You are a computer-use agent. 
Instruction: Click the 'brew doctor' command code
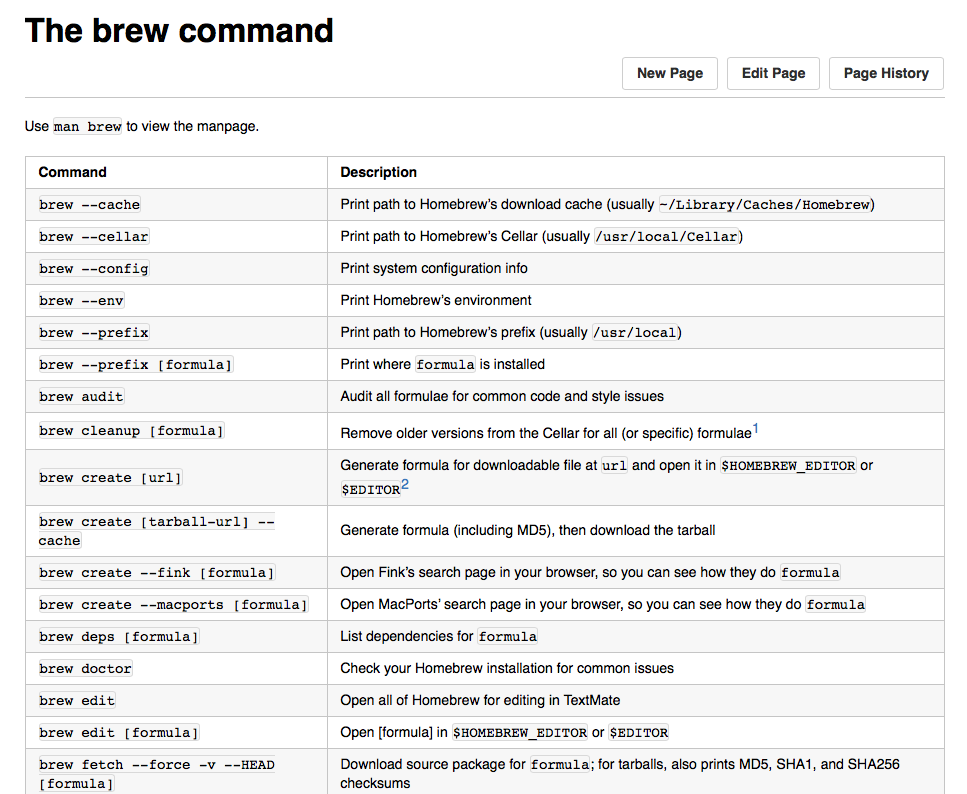(x=86, y=668)
